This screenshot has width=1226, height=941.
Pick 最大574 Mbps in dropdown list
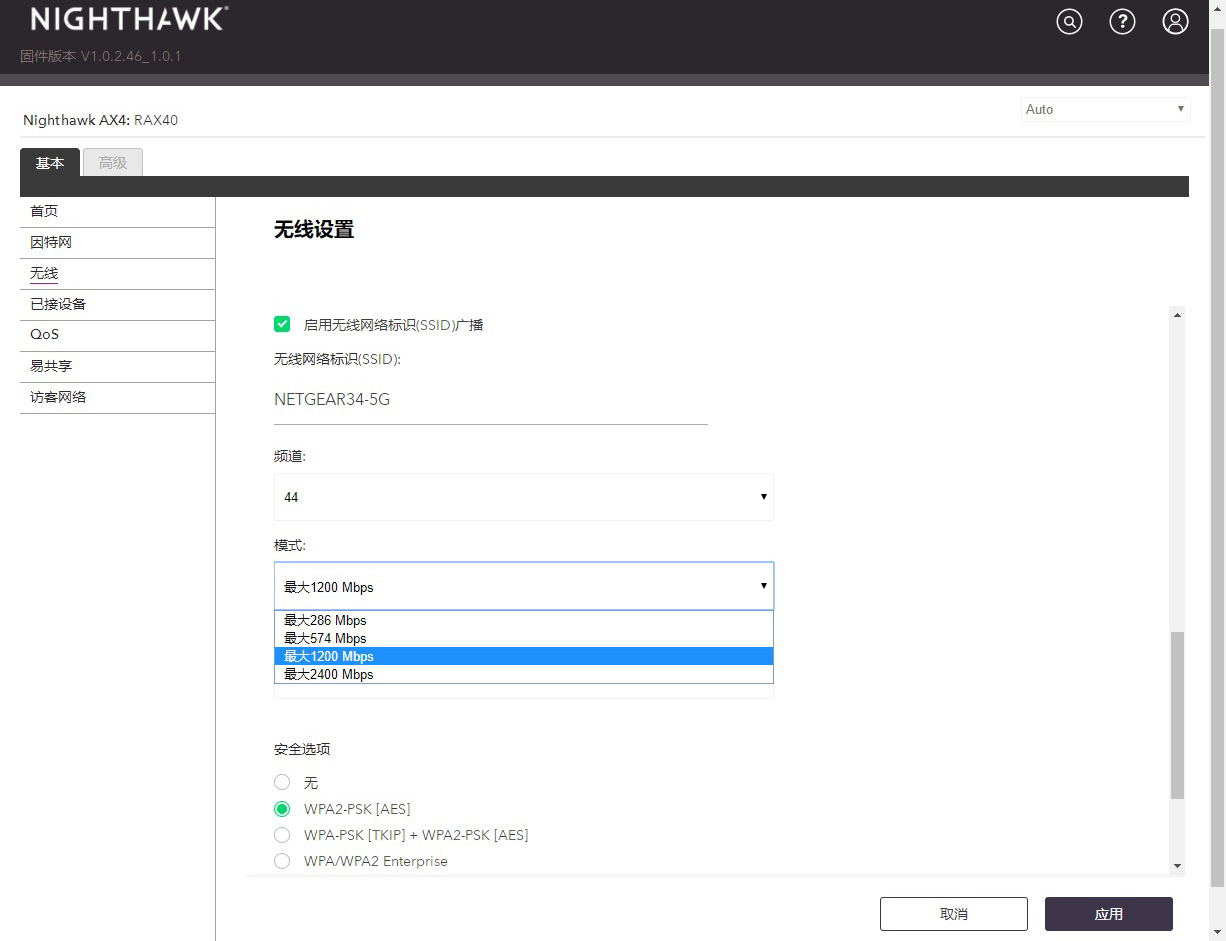tap(524, 638)
